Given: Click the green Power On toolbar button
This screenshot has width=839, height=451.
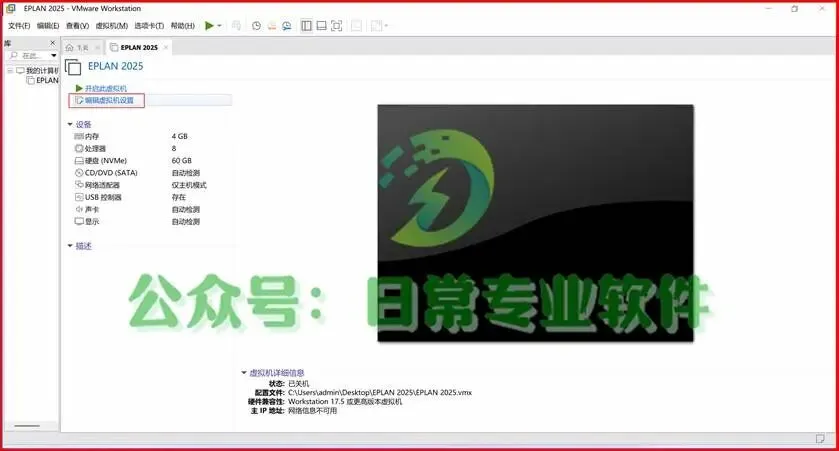Looking at the screenshot, I should (x=209, y=26).
